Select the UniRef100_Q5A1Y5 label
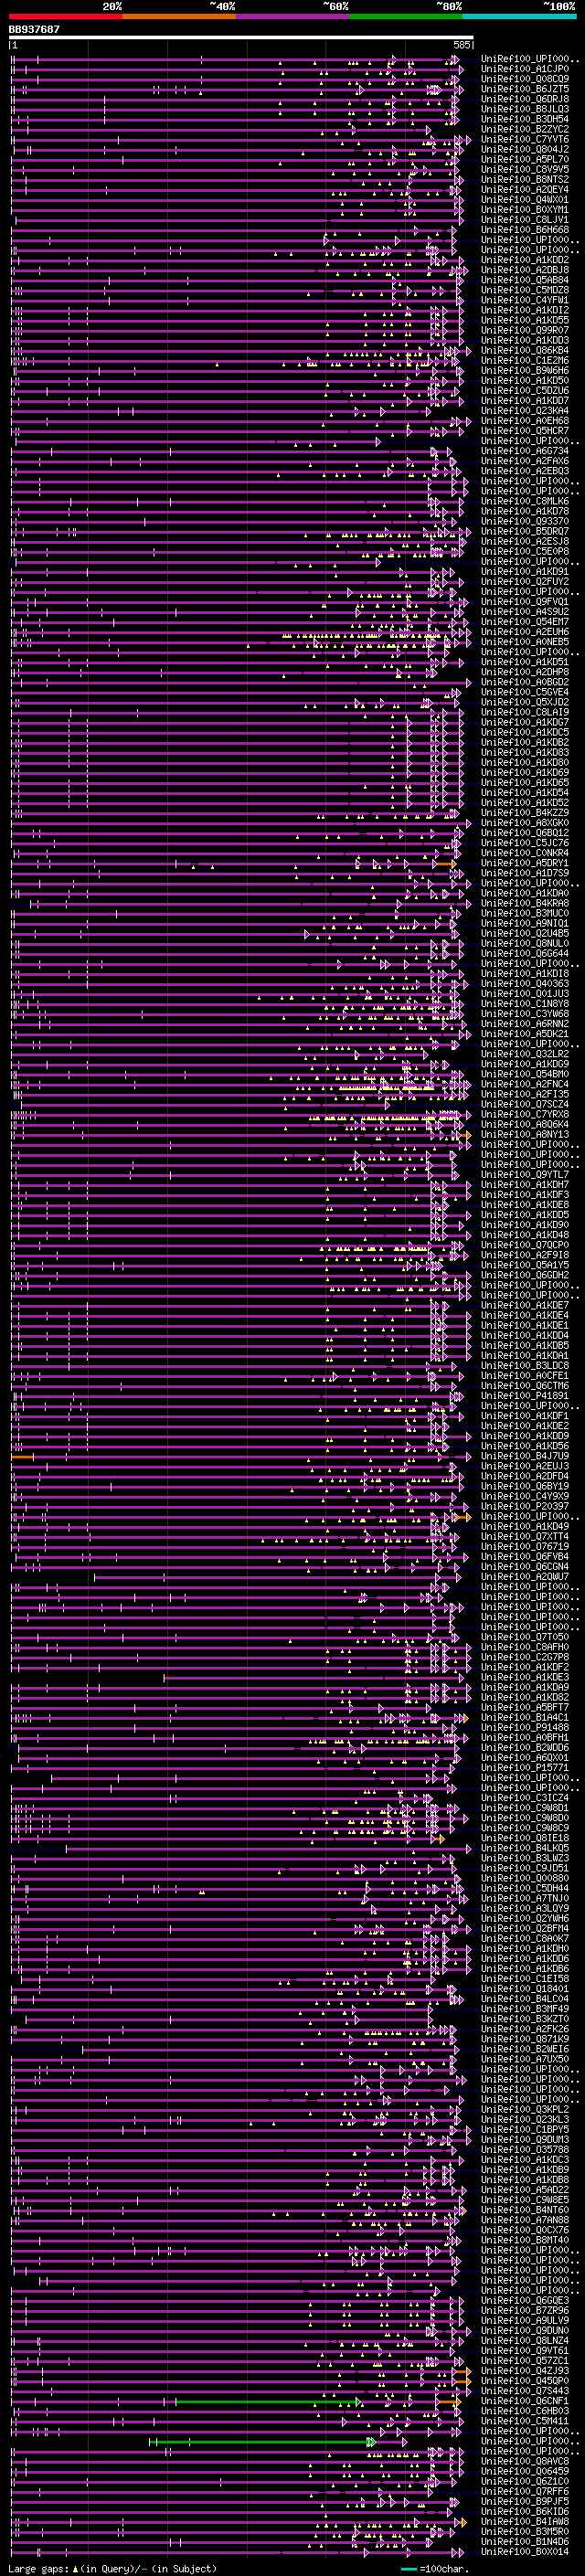Viewport: 585px width, 2576px height. click(x=525, y=1265)
